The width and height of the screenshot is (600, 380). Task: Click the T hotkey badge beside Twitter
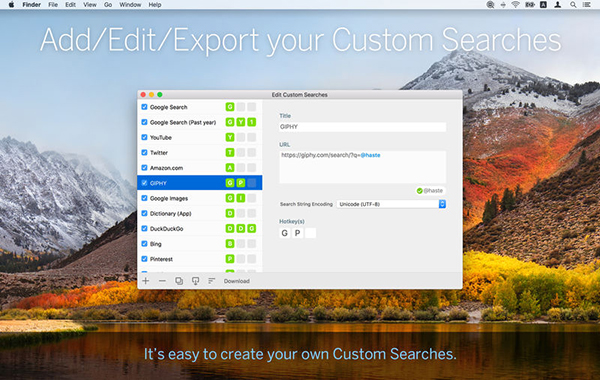230,153
